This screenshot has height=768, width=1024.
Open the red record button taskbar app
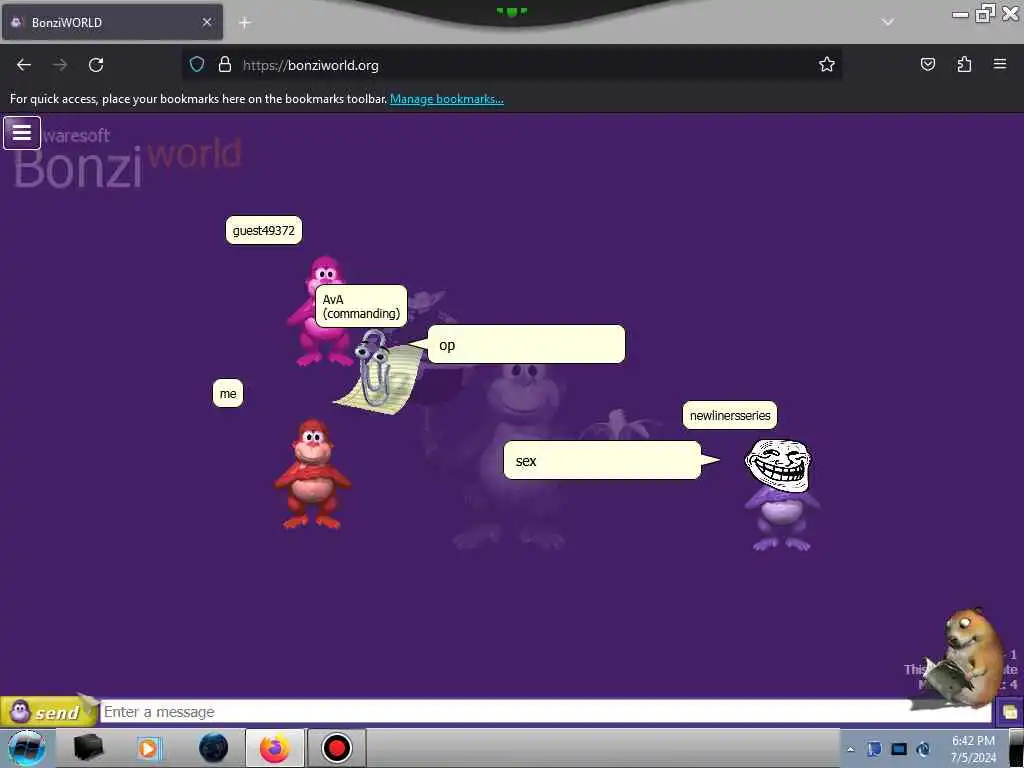tap(337, 748)
